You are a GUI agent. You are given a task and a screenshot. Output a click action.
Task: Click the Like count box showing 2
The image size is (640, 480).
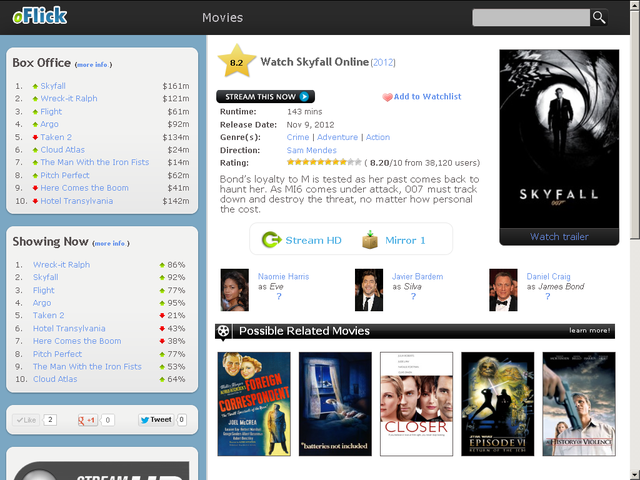(x=50, y=420)
